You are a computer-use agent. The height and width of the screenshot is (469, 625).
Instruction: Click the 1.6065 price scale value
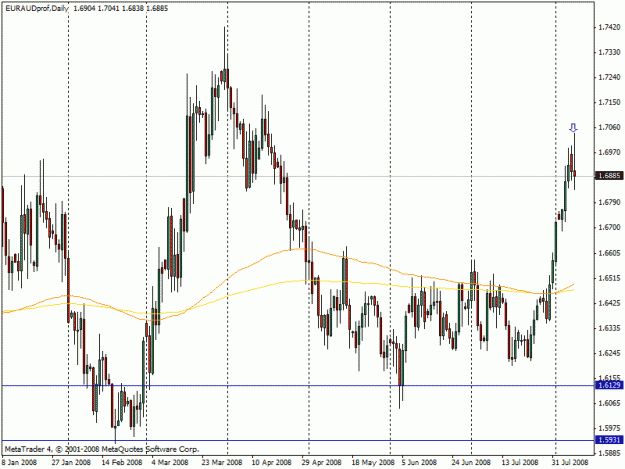610,403
